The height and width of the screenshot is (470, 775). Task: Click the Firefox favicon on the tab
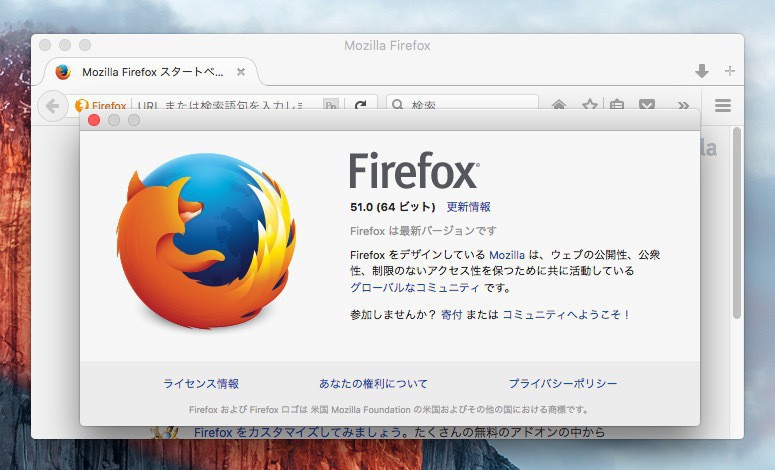coord(63,72)
